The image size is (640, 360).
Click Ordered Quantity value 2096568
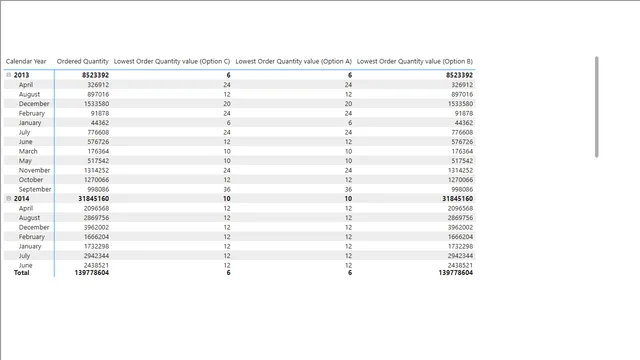pos(96,208)
